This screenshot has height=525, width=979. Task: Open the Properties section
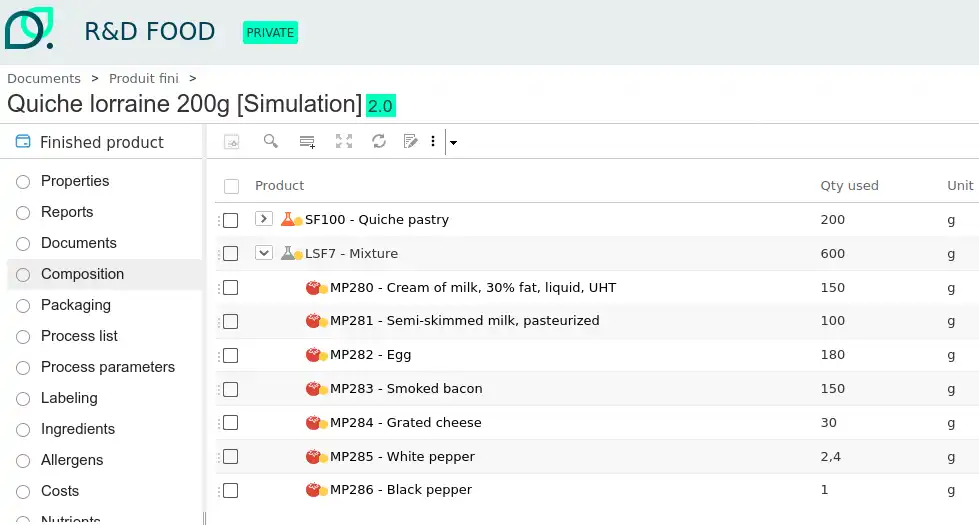75,181
